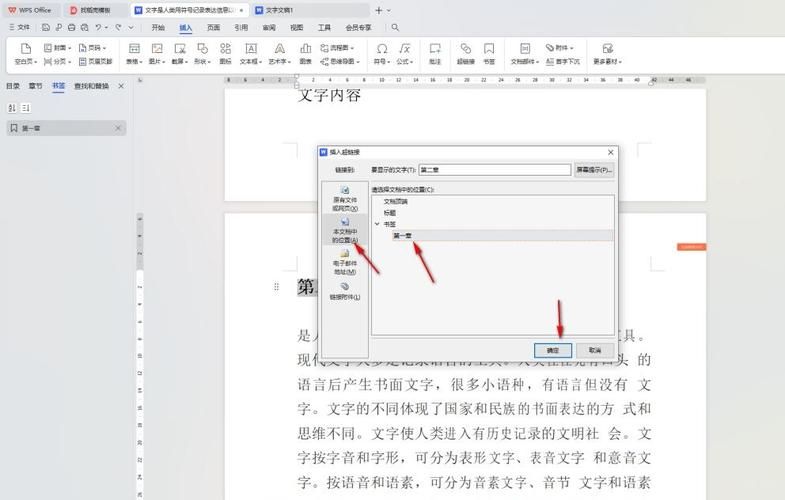Screen dimensions: 785x500
Task: Open the 页码 page number dropdown
Action: (x=93, y=48)
